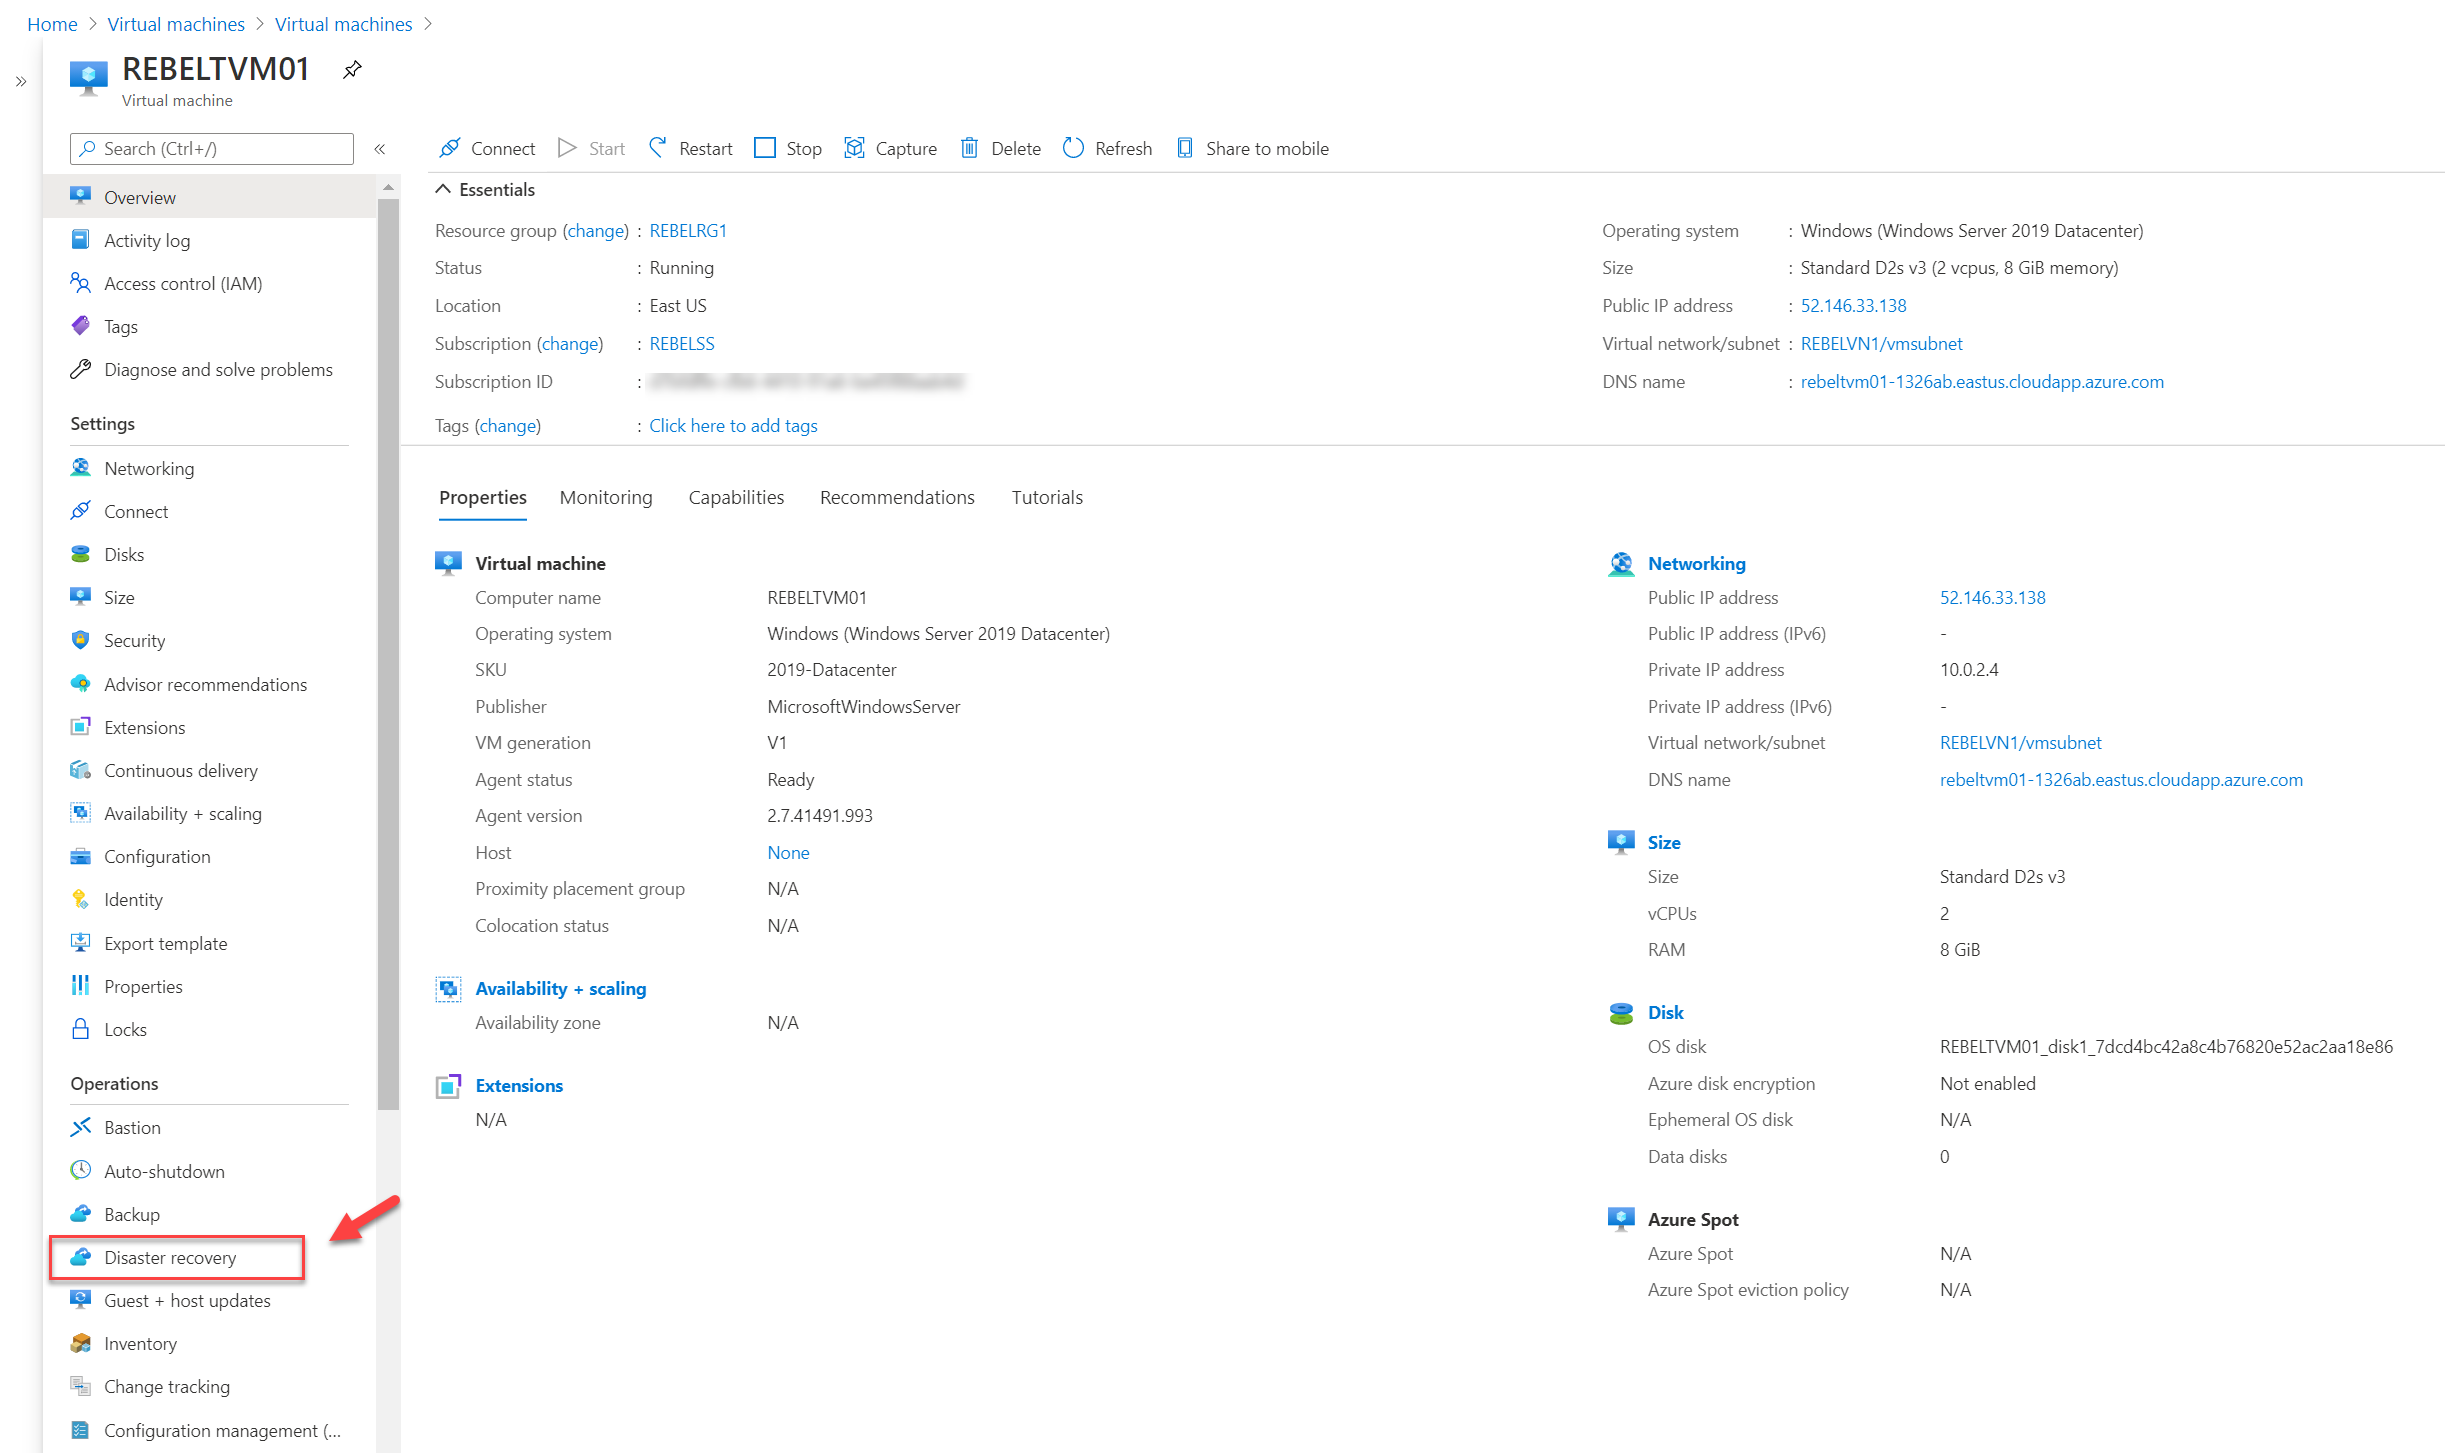Open Access control (IAM) icon

click(x=81, y=283)
